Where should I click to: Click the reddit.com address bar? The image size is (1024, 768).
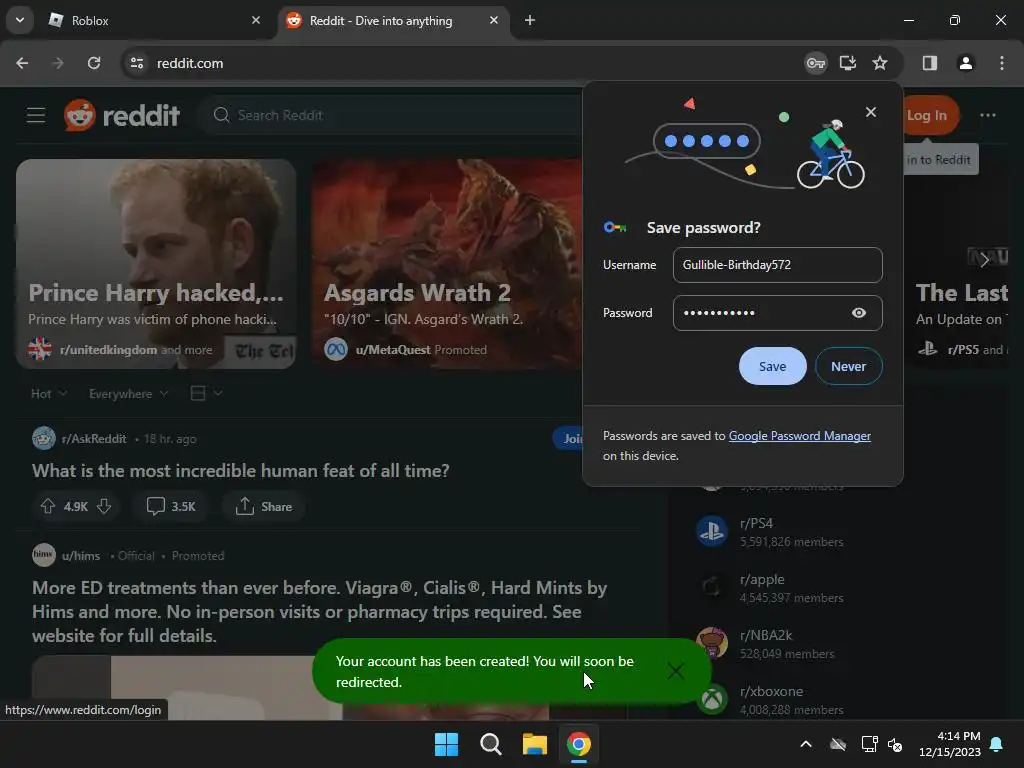457,63
